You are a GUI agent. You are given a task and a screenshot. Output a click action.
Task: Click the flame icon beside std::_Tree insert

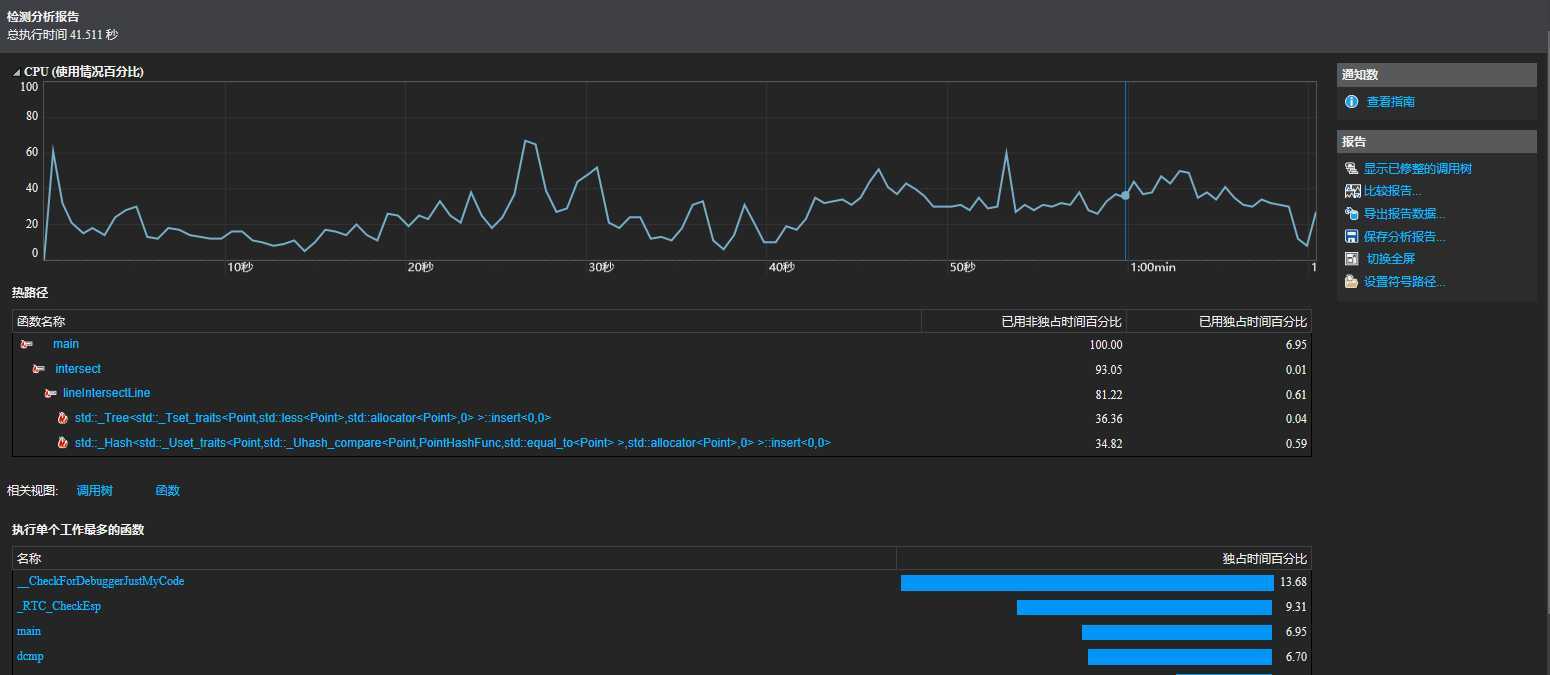tap(63, 418)
